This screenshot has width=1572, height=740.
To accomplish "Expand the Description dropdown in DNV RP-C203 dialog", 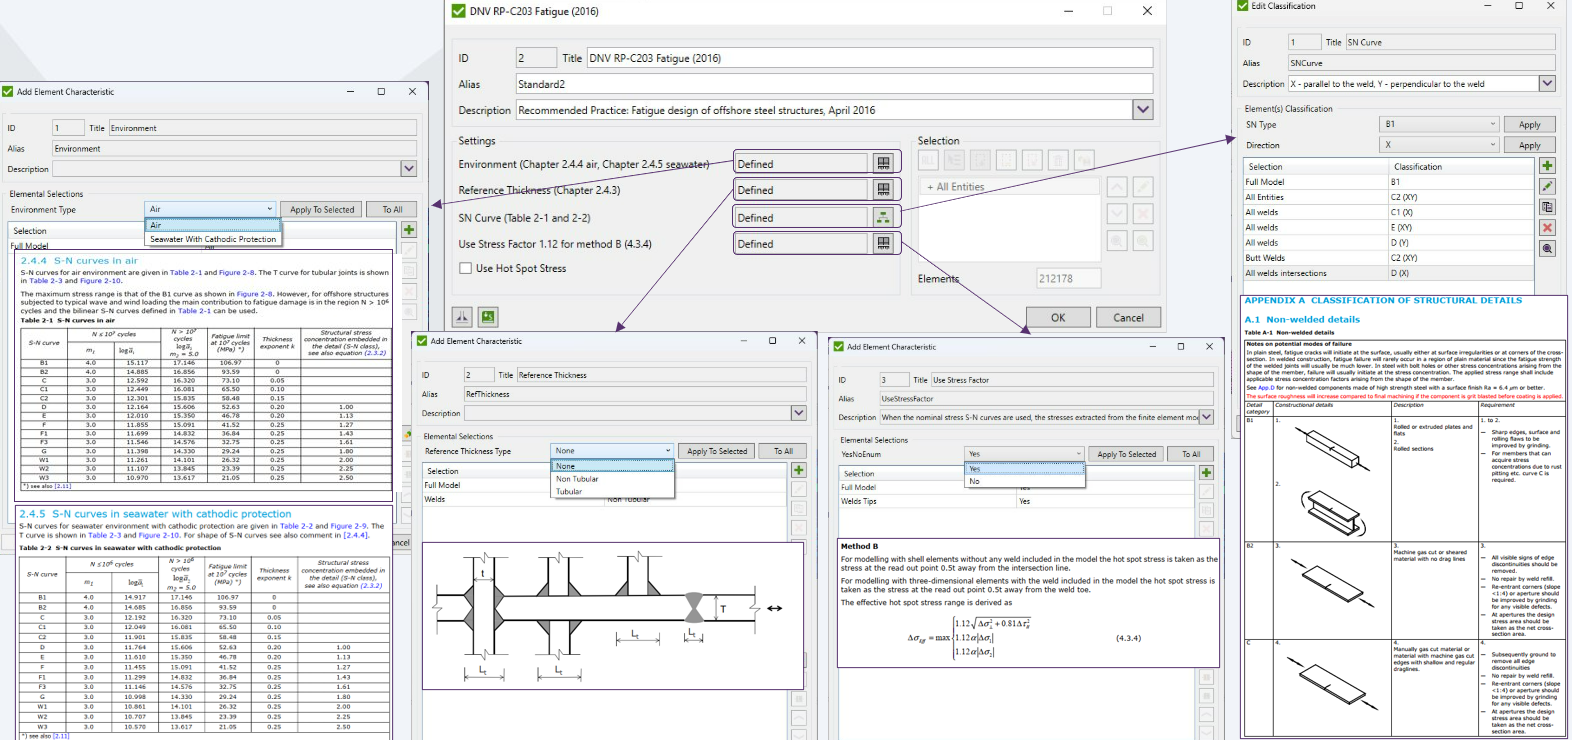I will pyautogui.click(x=1143, y=110).
